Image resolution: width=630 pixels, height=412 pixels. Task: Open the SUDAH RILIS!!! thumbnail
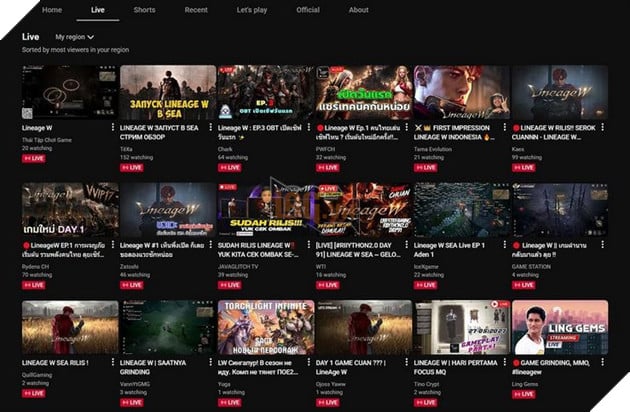tap(266, 210)
